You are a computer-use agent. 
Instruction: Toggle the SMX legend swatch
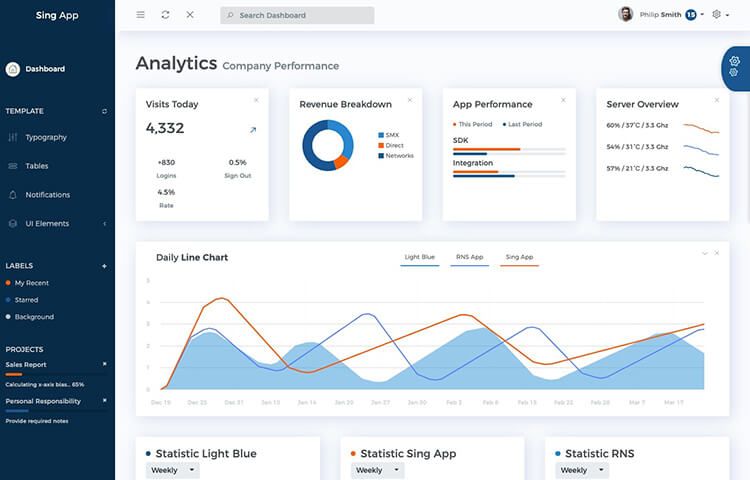[381, 135]
